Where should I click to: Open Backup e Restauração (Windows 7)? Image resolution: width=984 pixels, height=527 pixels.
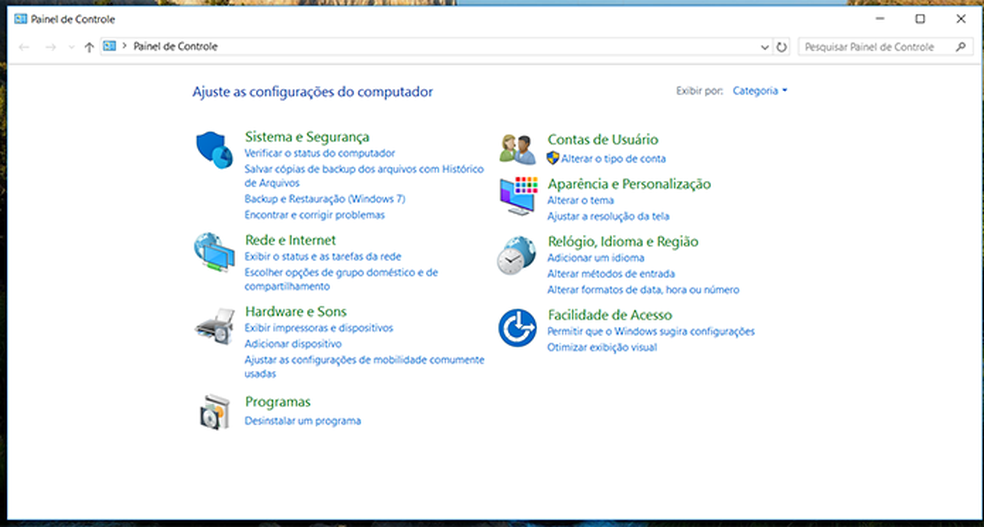[325, 199]
